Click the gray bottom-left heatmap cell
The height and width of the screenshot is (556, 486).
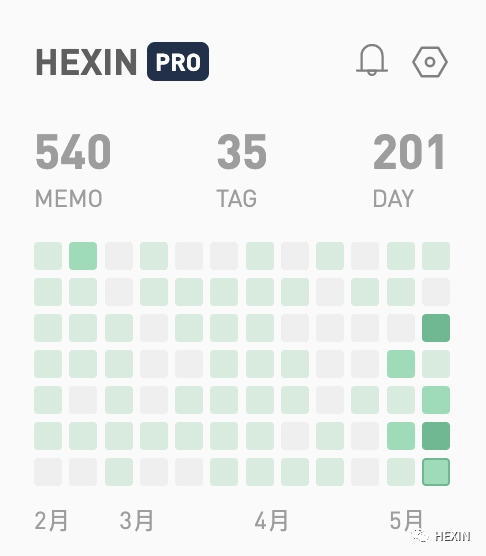pos(48,472)
